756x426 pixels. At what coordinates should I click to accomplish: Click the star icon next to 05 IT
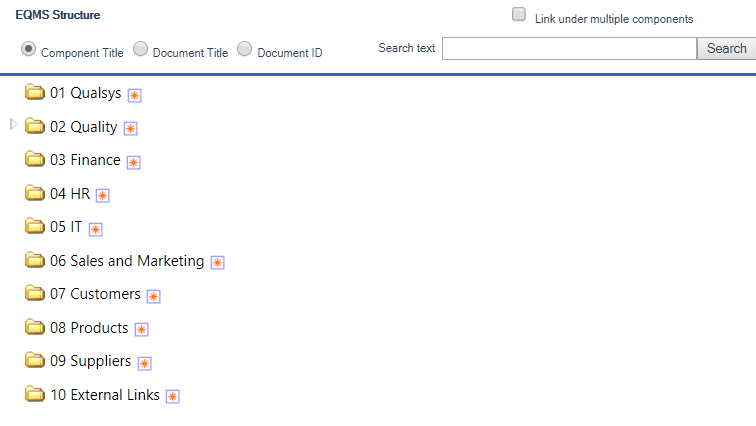[95, 229]
